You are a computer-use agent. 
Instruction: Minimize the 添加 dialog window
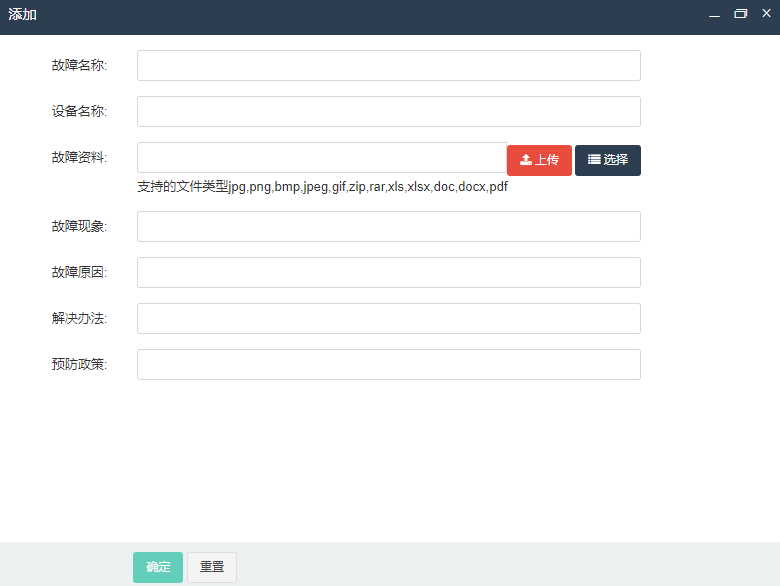(x=714, y=14)
